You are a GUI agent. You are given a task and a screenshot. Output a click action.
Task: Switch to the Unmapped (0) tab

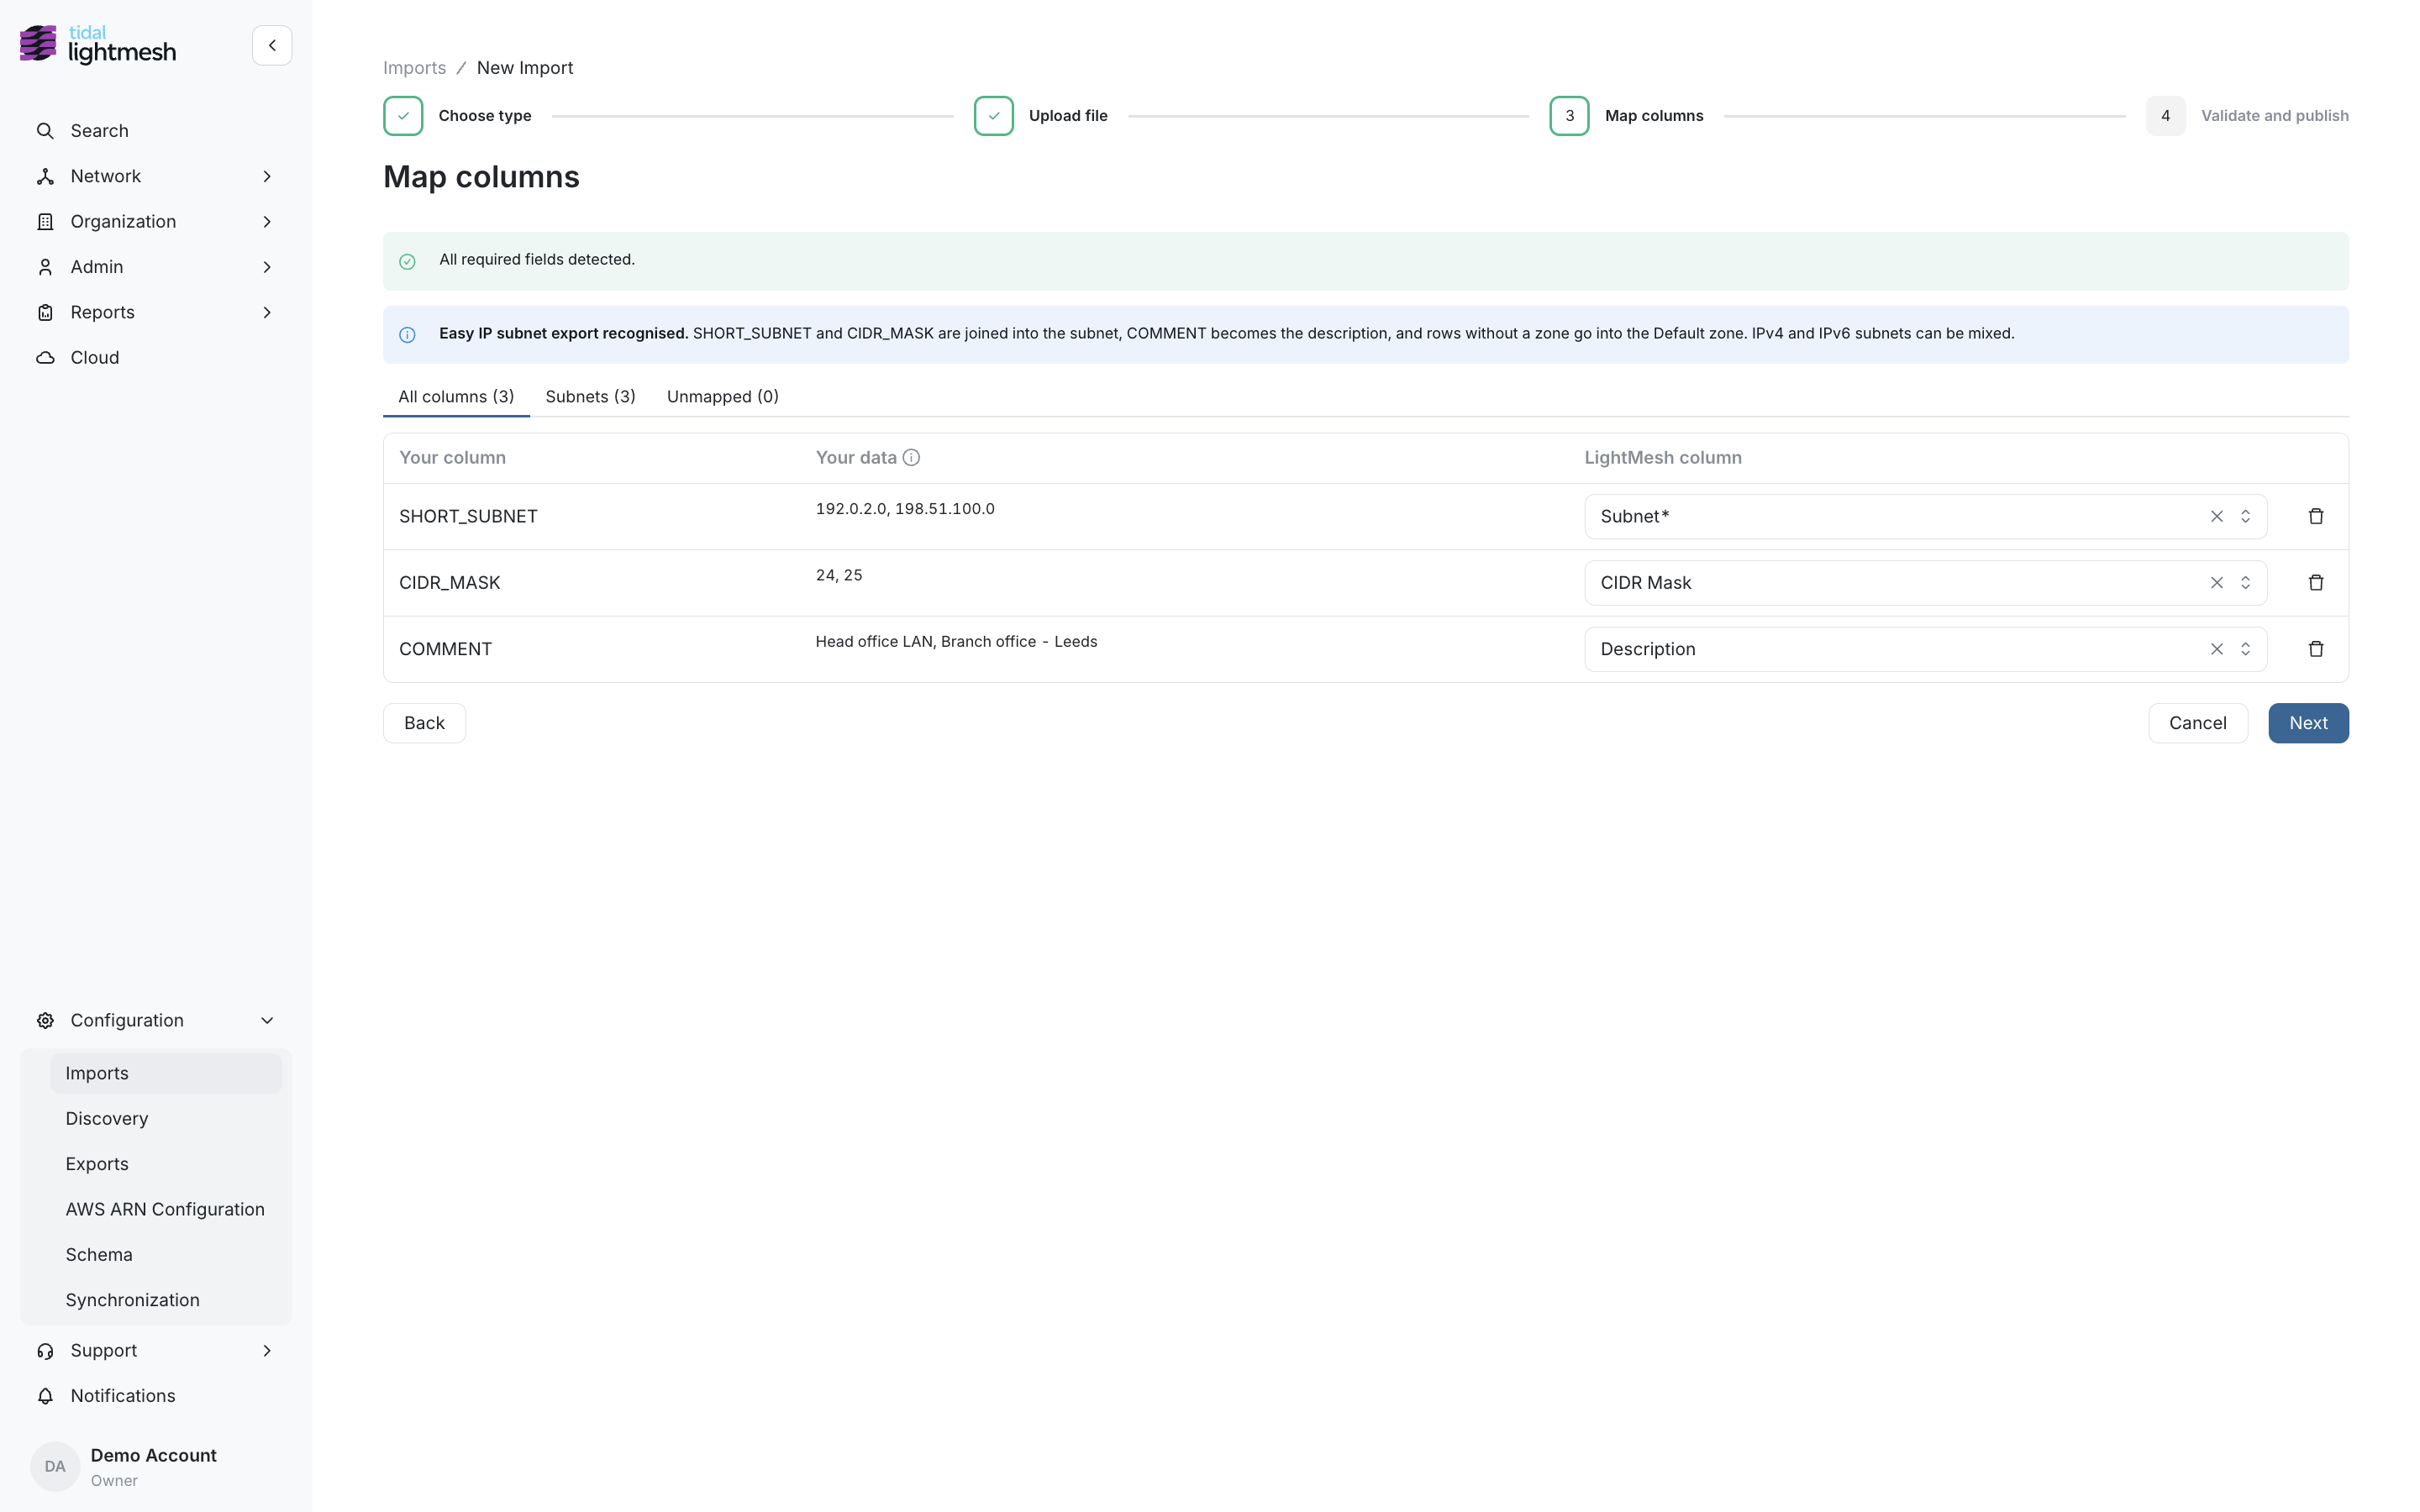(722, 397)
